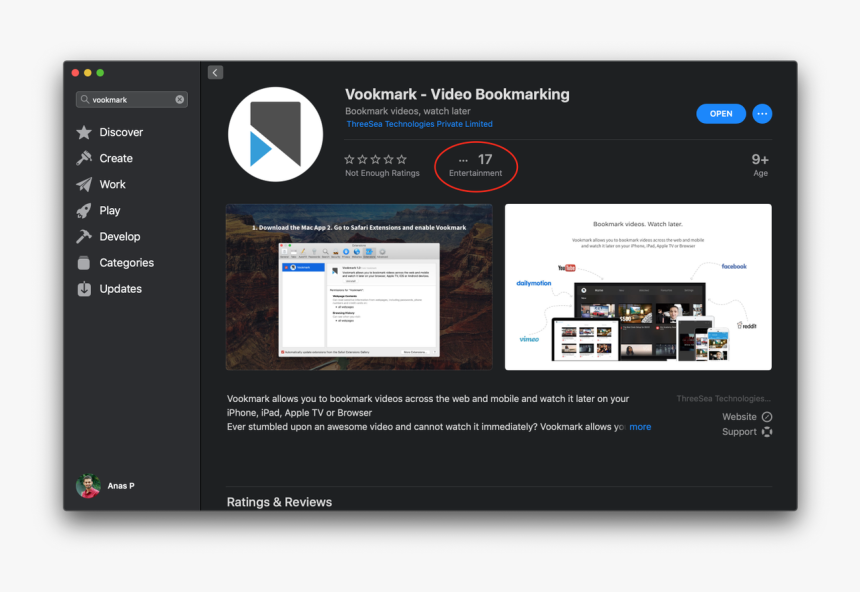Click the OPEN button

pos(721,114)
